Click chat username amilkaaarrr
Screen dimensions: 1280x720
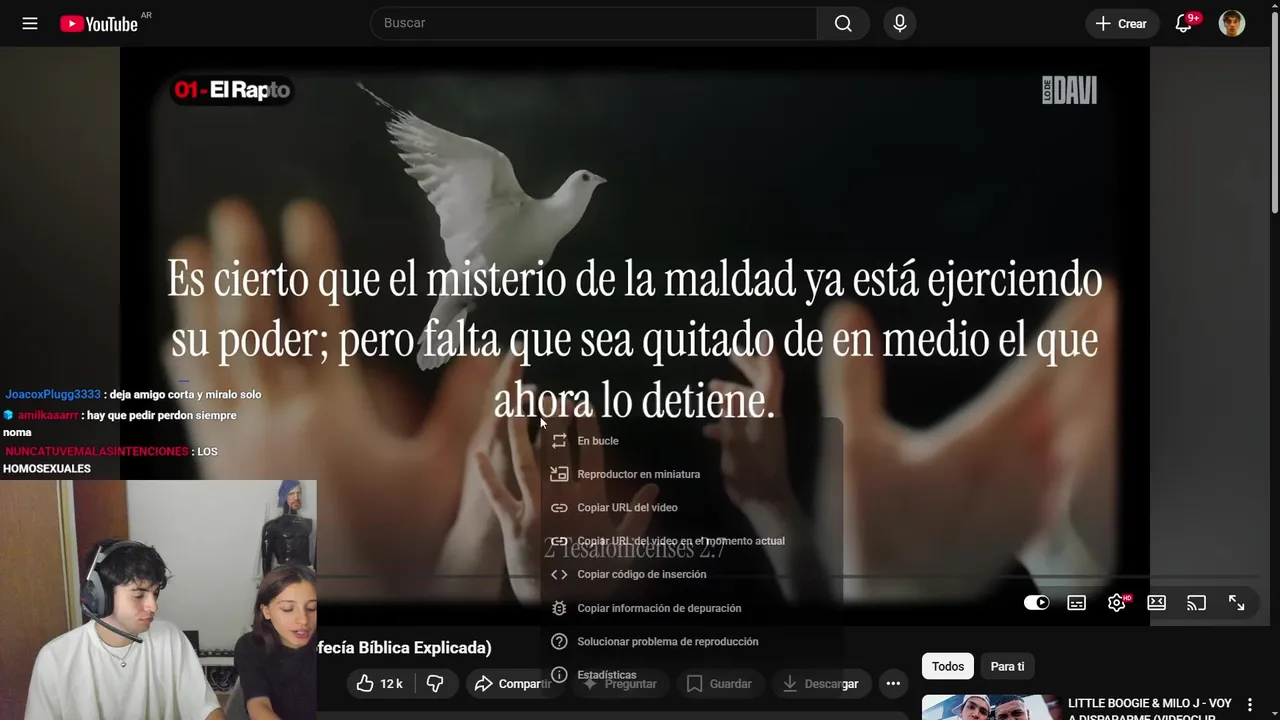pos(48,415)
